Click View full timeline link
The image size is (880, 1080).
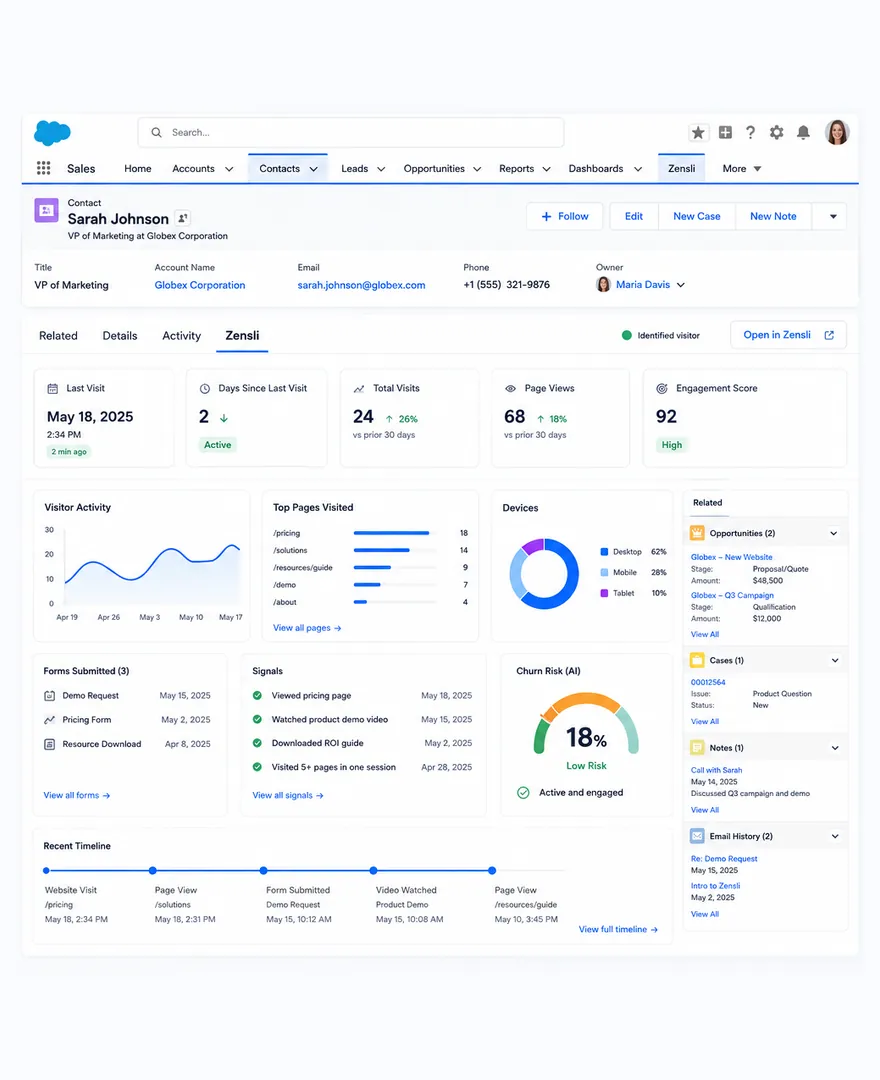point(618,929)
